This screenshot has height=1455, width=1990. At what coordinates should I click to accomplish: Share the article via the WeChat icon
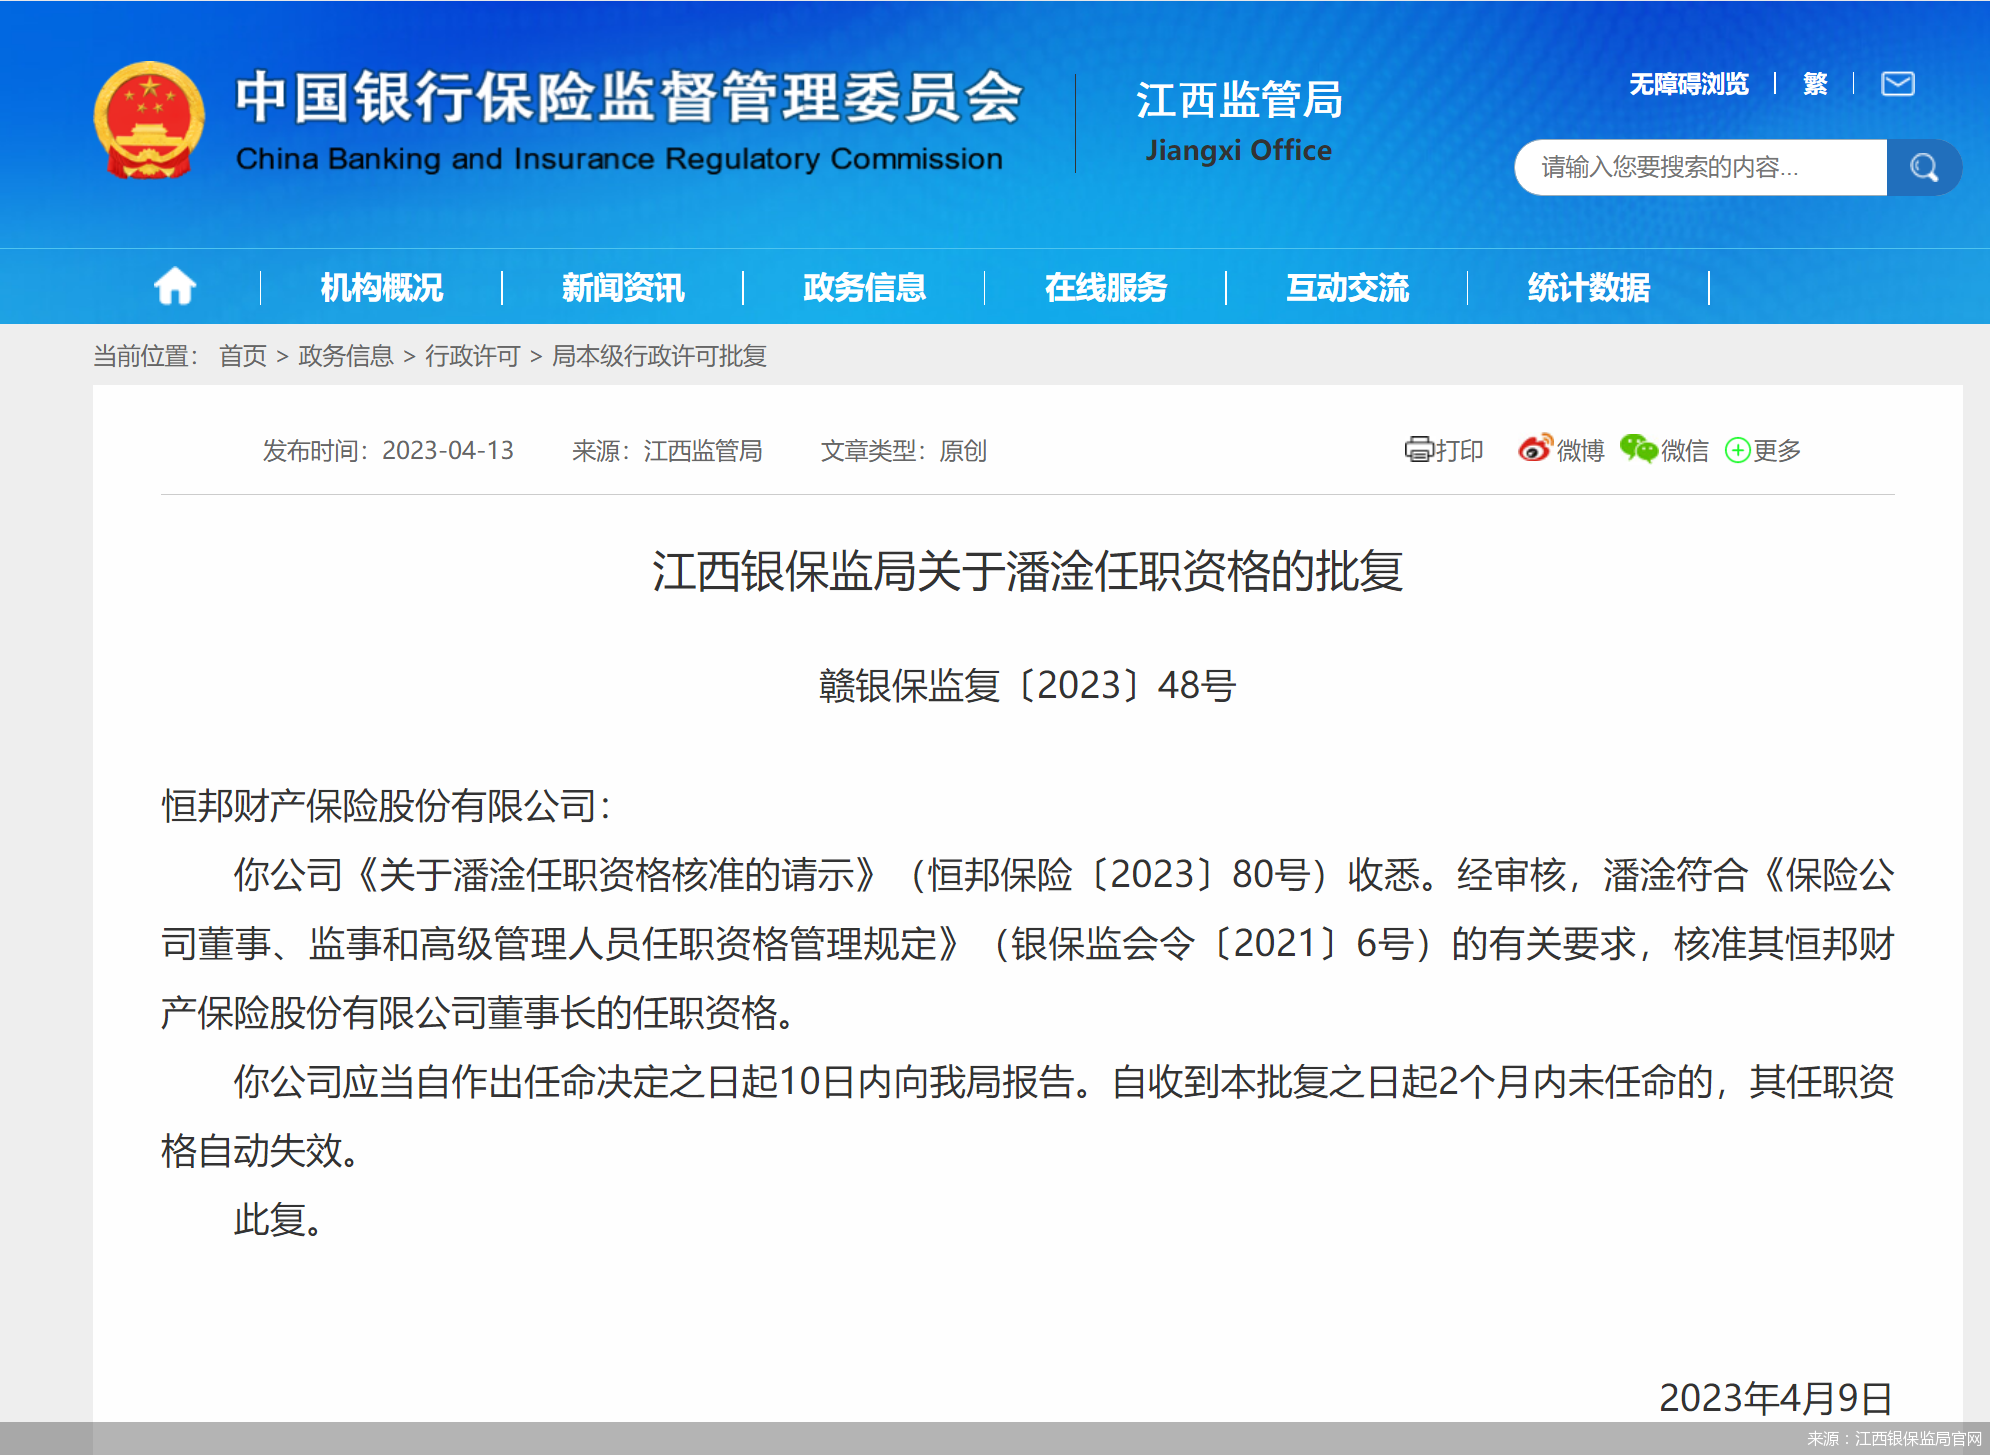click(x=1637, y=451)
